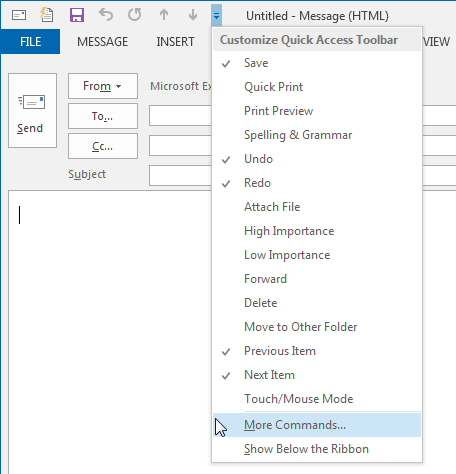The image size is (456, 474).
Task: Click the Cc... button
Action: [103, 146]
